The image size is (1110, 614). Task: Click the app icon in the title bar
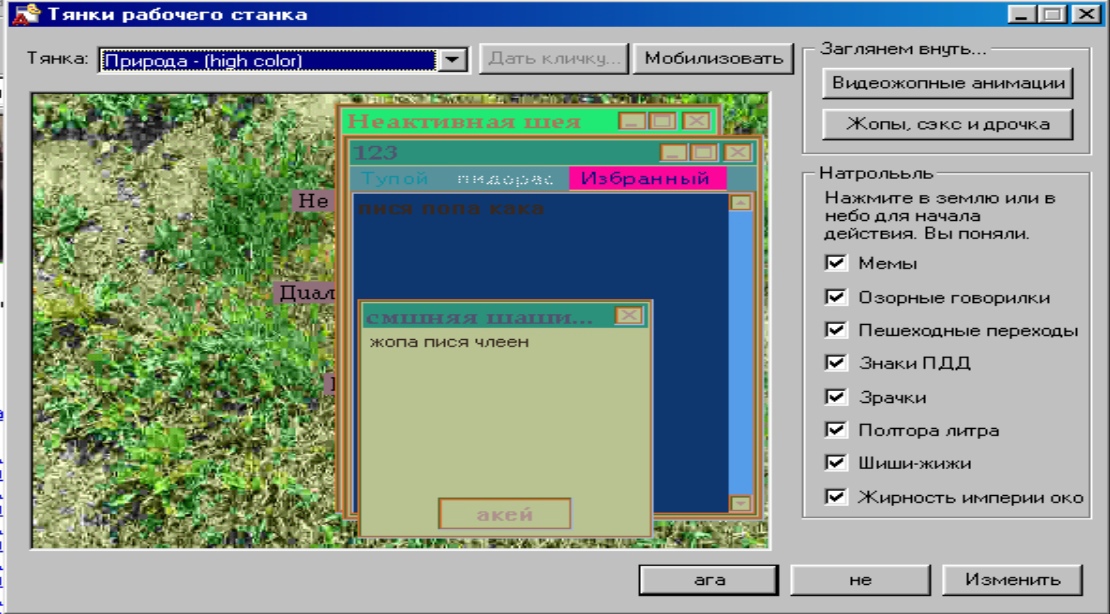tap(26, 13)
